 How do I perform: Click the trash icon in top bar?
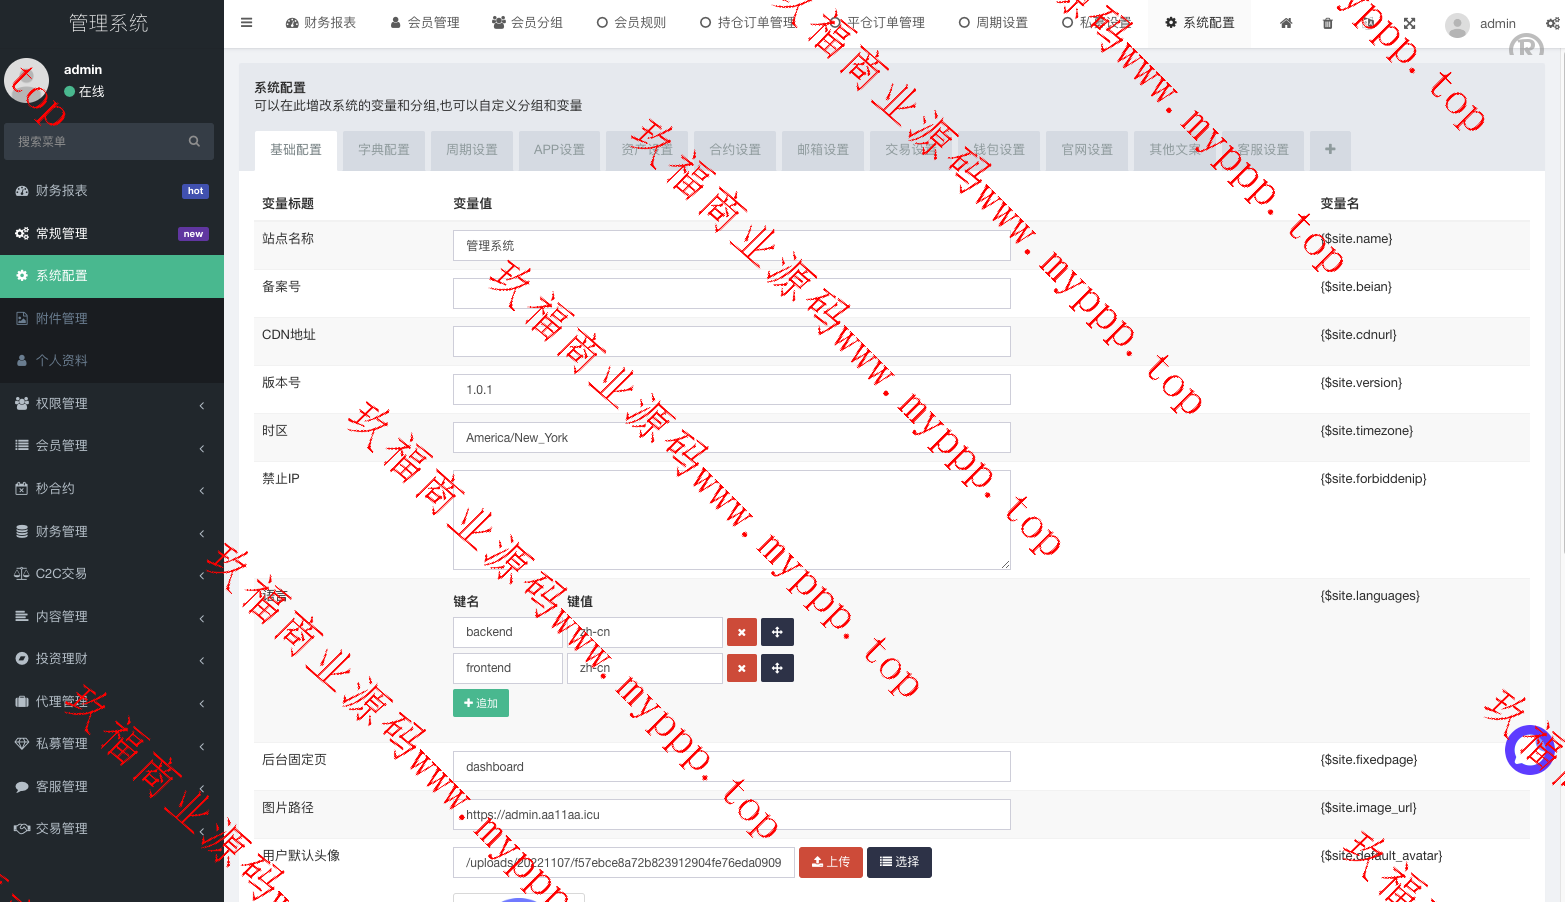coord(1327,23)
